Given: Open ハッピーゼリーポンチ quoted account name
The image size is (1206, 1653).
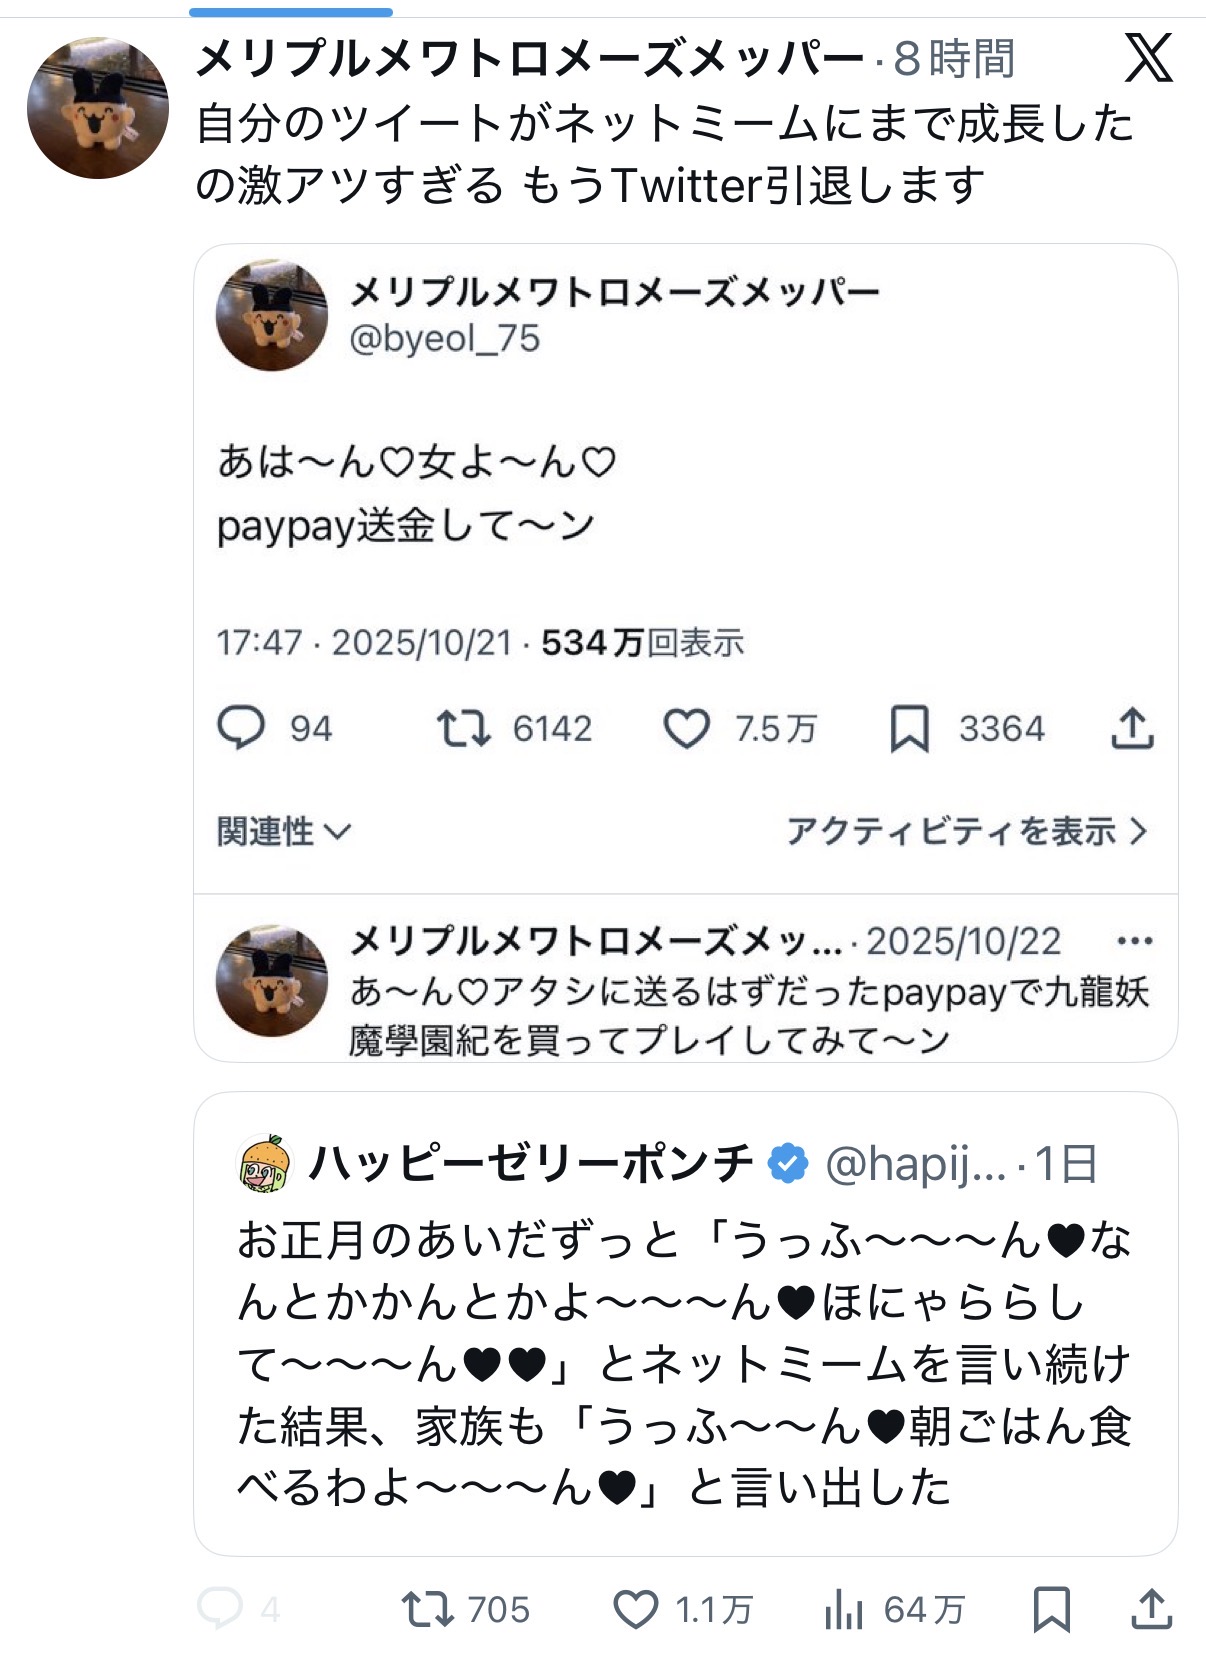Looking at the screenshot, I should click(x=530, y=1163).
